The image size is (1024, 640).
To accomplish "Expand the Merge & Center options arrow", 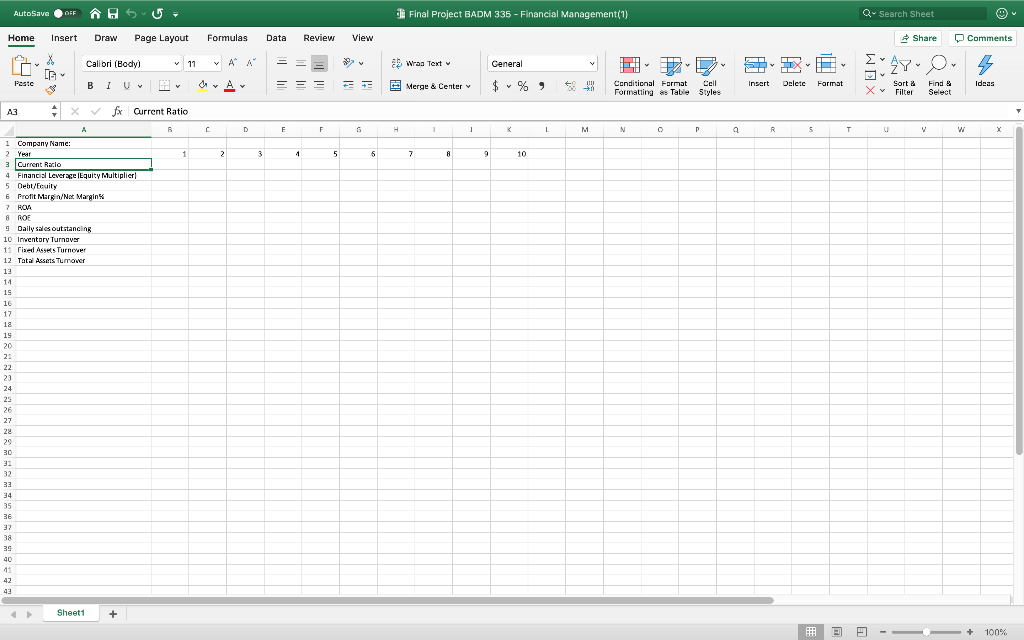I will (x=468, y=86).
